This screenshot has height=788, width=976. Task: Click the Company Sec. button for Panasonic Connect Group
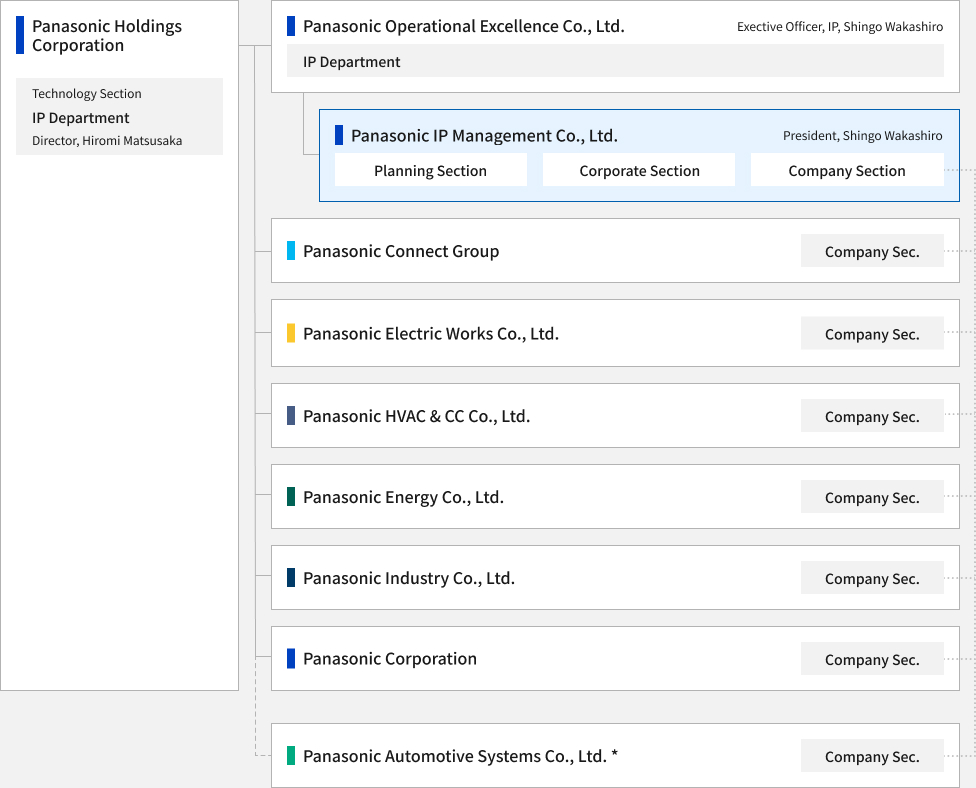click(871, 251)
